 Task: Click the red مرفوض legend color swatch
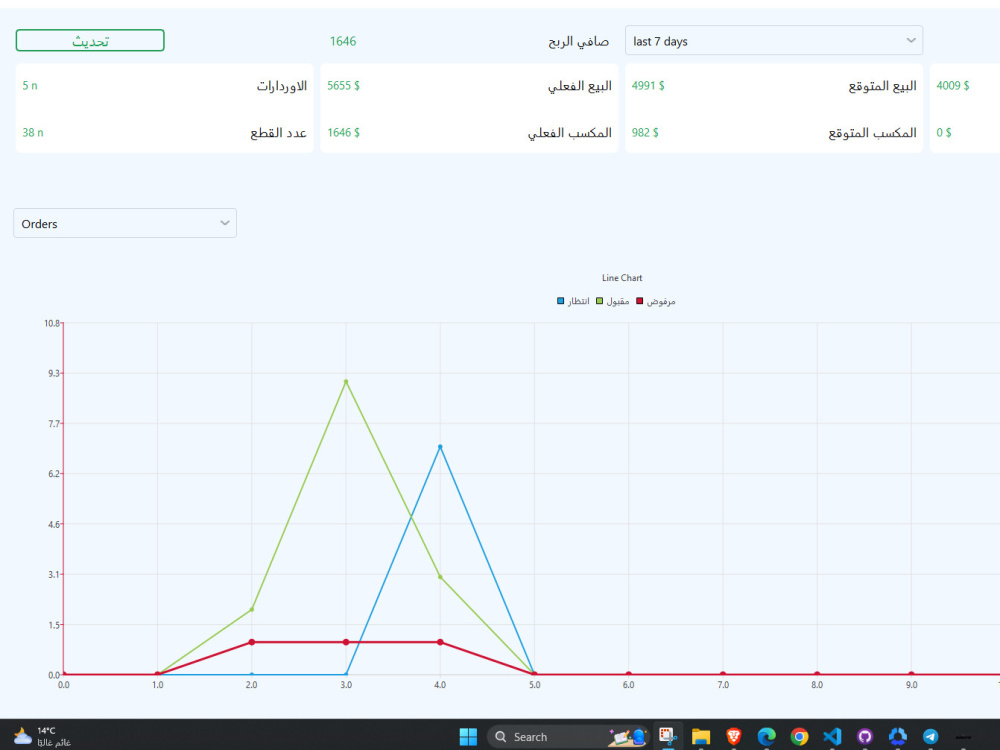[x=638, y=300]
